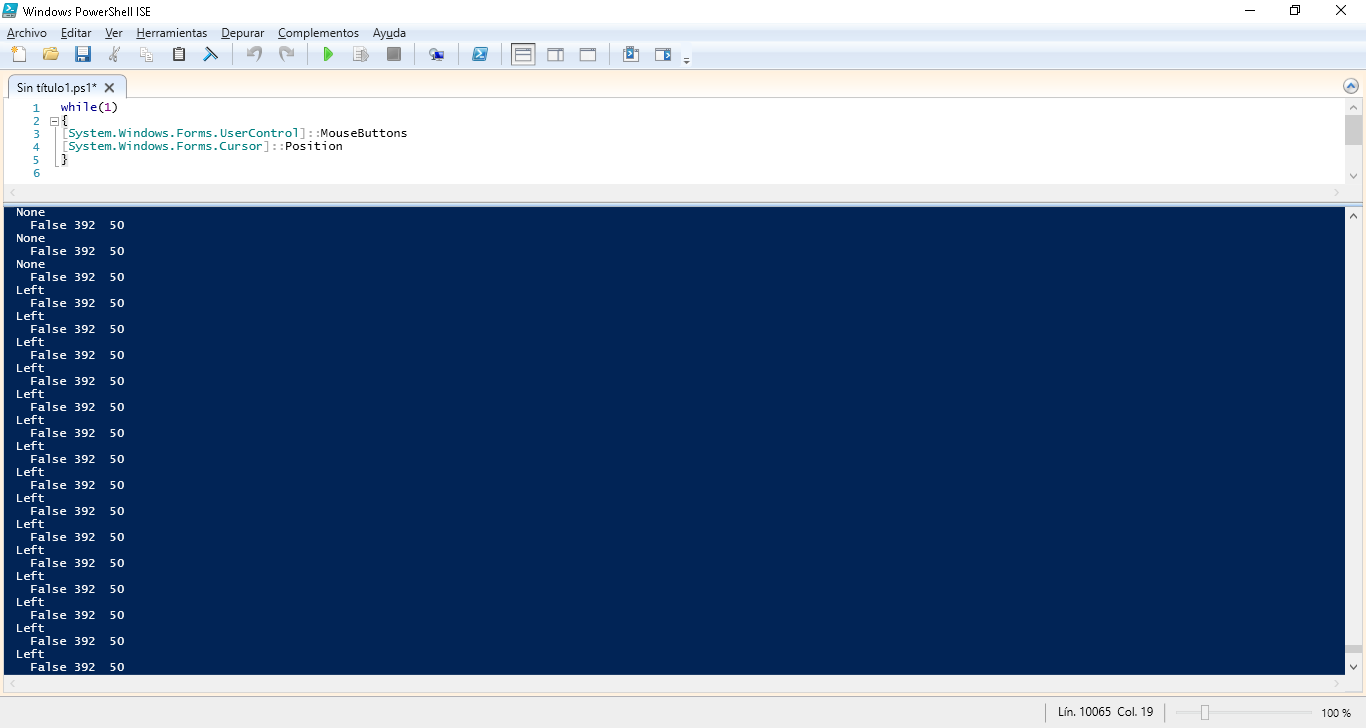Open a script file with folder icon

pyautogui.click(x=51, y=54)
